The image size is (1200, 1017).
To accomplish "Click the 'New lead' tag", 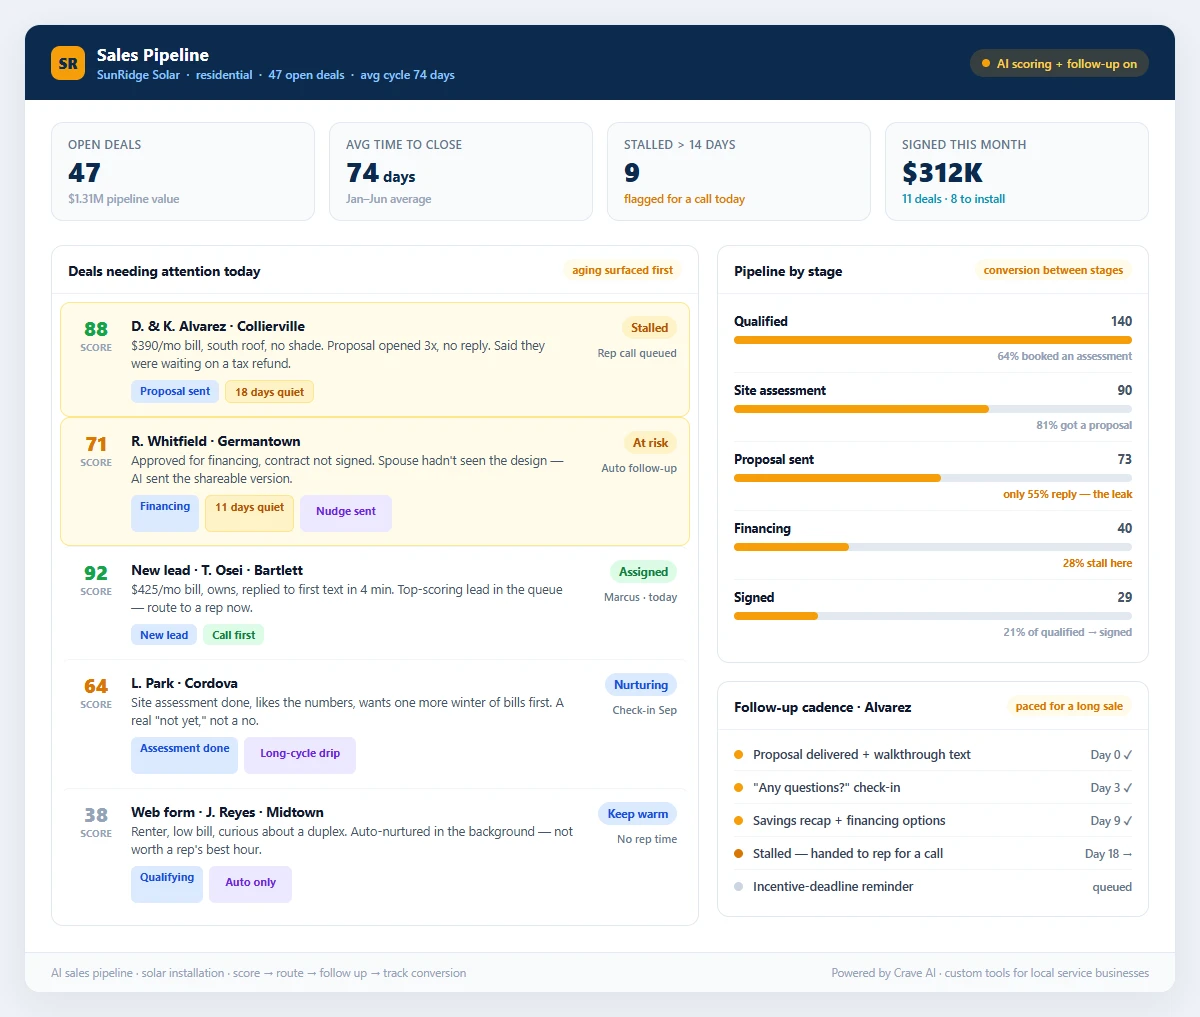I will 164,635.
